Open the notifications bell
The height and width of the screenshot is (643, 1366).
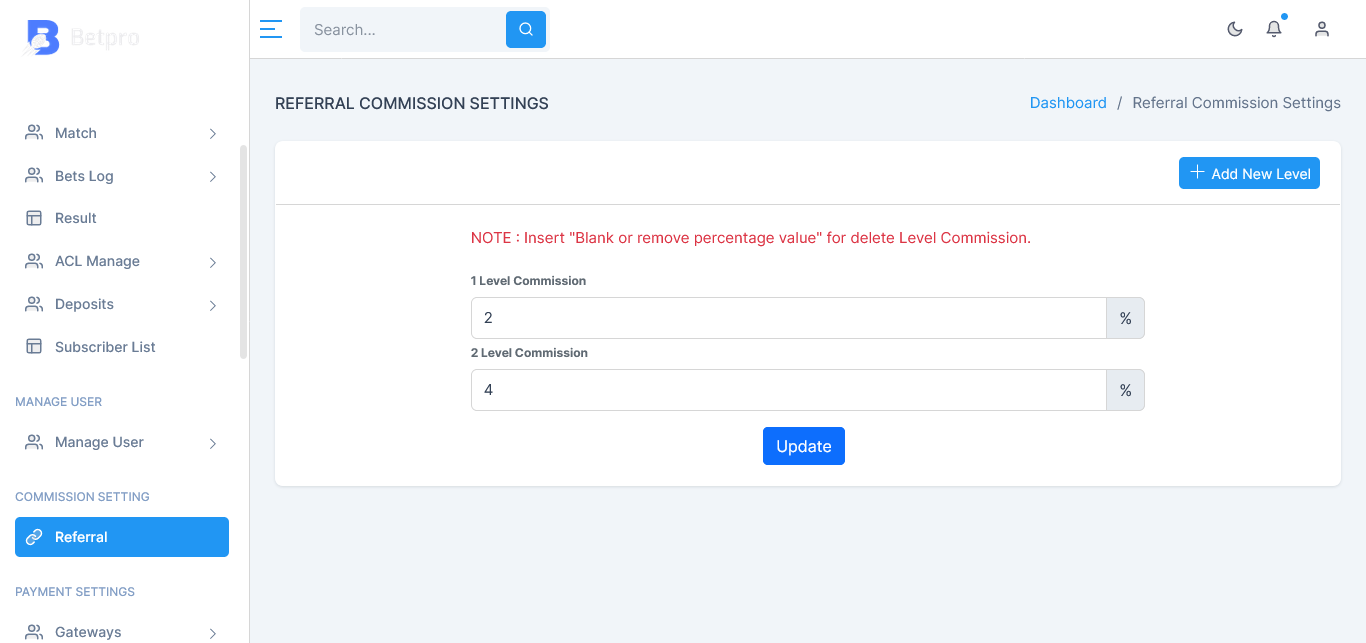coord(1274,29)
